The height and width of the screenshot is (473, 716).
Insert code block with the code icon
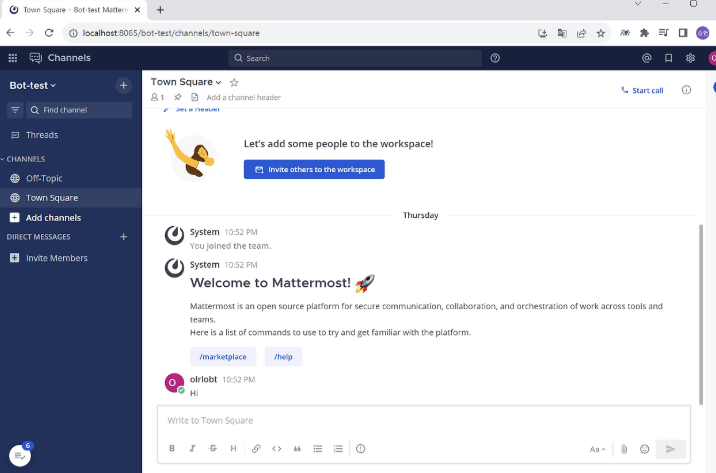276,448
